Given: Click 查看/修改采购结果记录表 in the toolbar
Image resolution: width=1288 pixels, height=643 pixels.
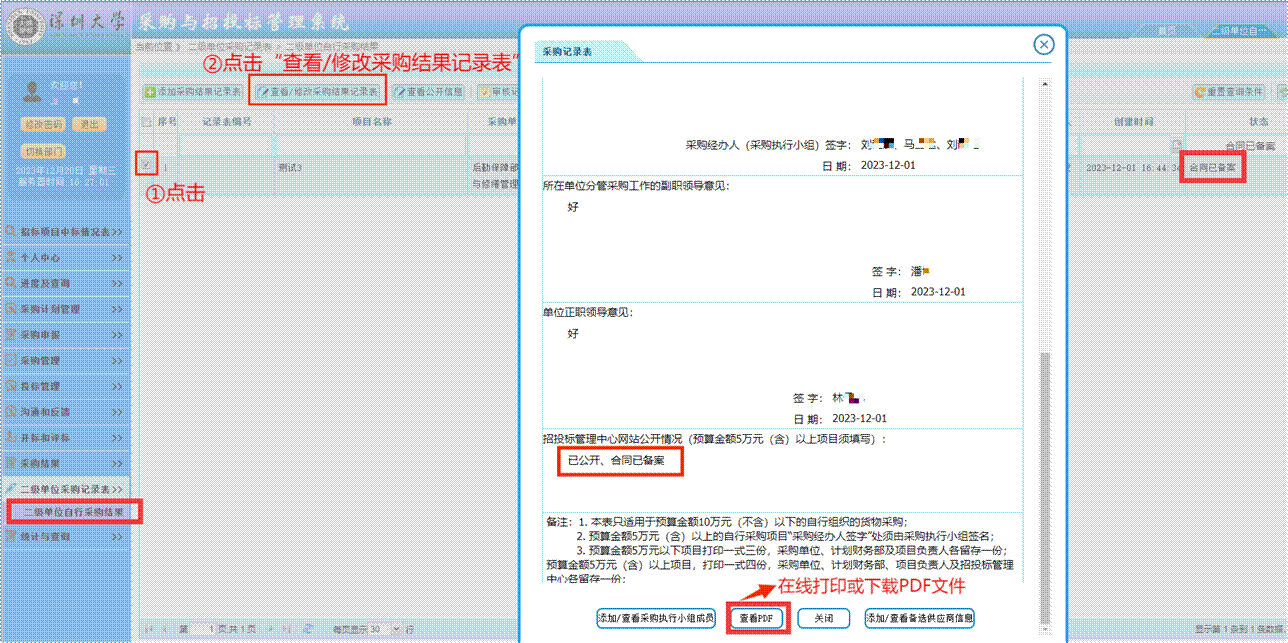Looking at the screenshot, I should [x=317, y=92].
